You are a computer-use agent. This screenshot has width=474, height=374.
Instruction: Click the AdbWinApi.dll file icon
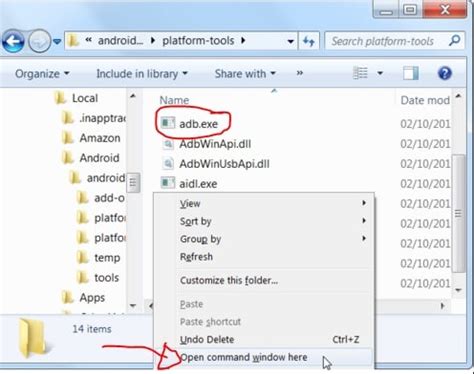click(x=168, y=144)
